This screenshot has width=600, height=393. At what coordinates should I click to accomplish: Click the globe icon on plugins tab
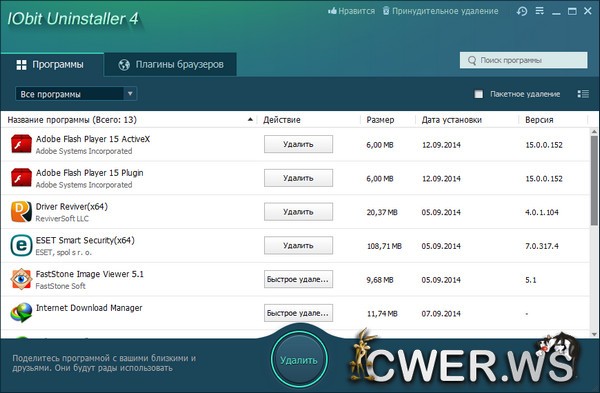point(124,65)
